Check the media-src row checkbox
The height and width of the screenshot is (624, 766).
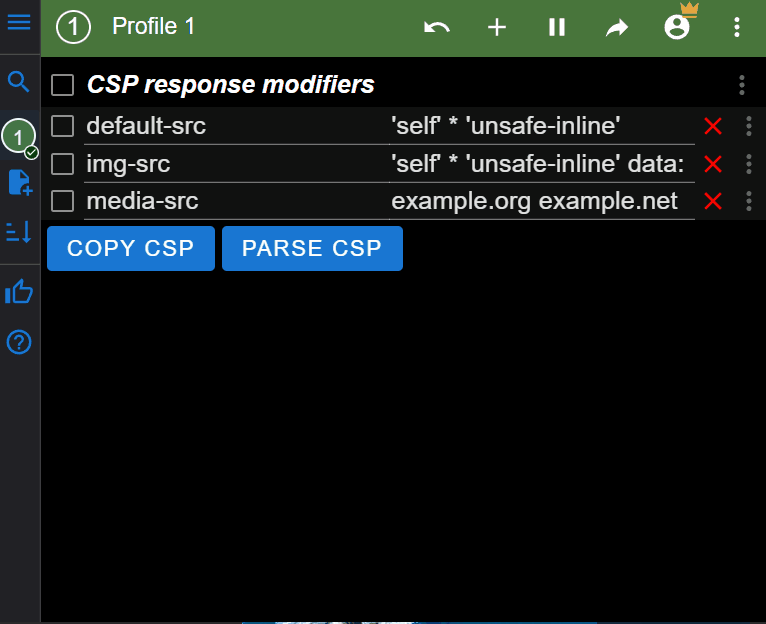[63, 201]
